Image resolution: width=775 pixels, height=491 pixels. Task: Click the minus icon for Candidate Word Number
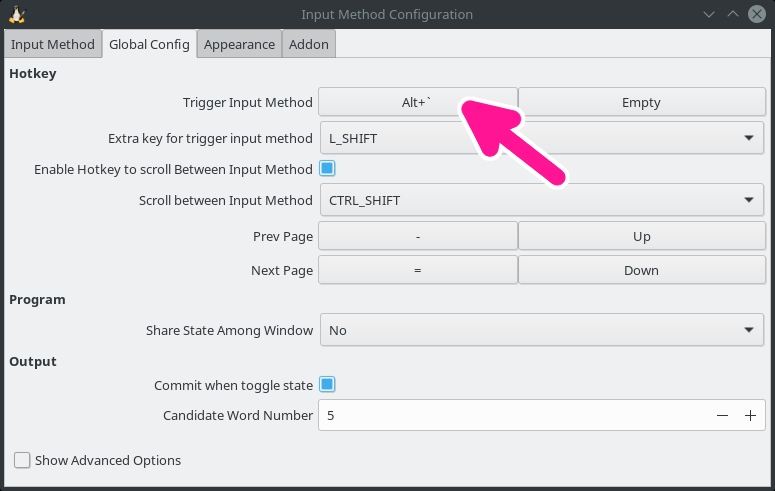tap(722, 416)
